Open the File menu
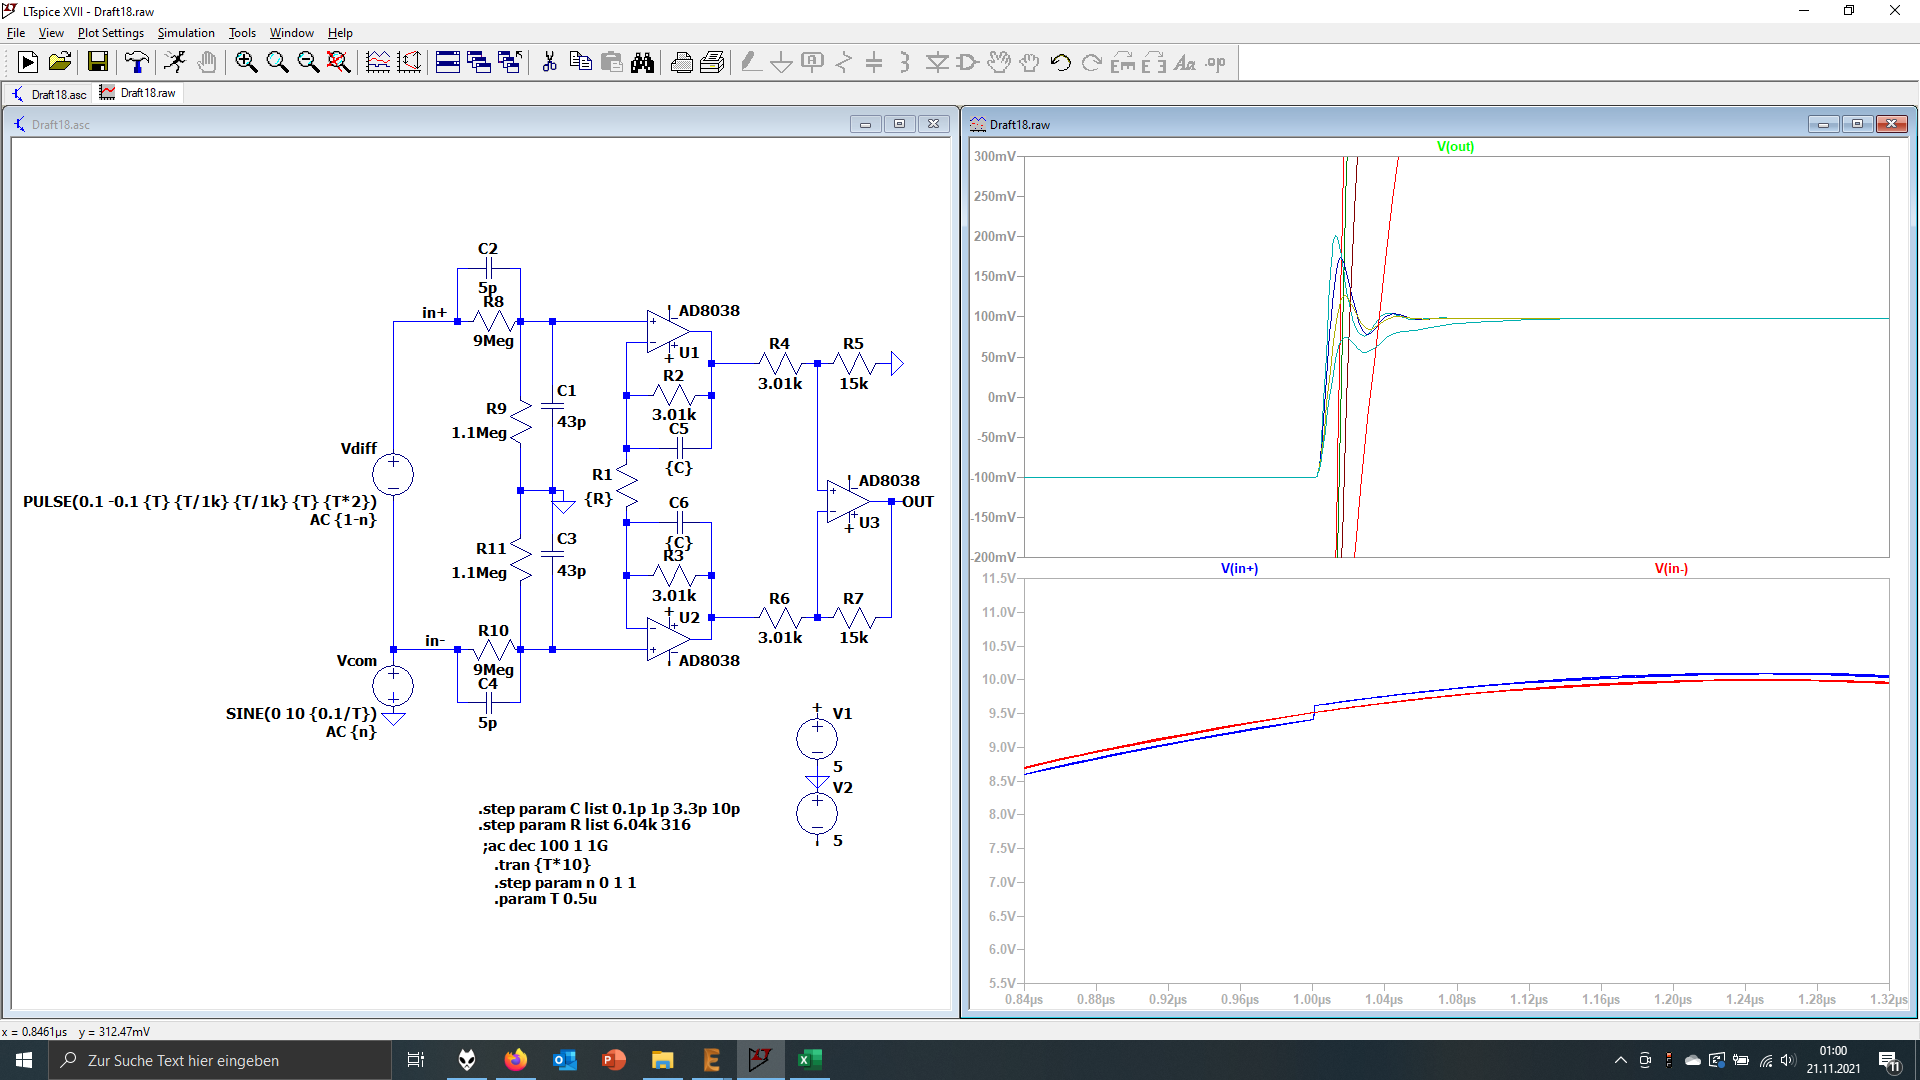The height and width of the screenshot is (1080, 1920). 16,33
